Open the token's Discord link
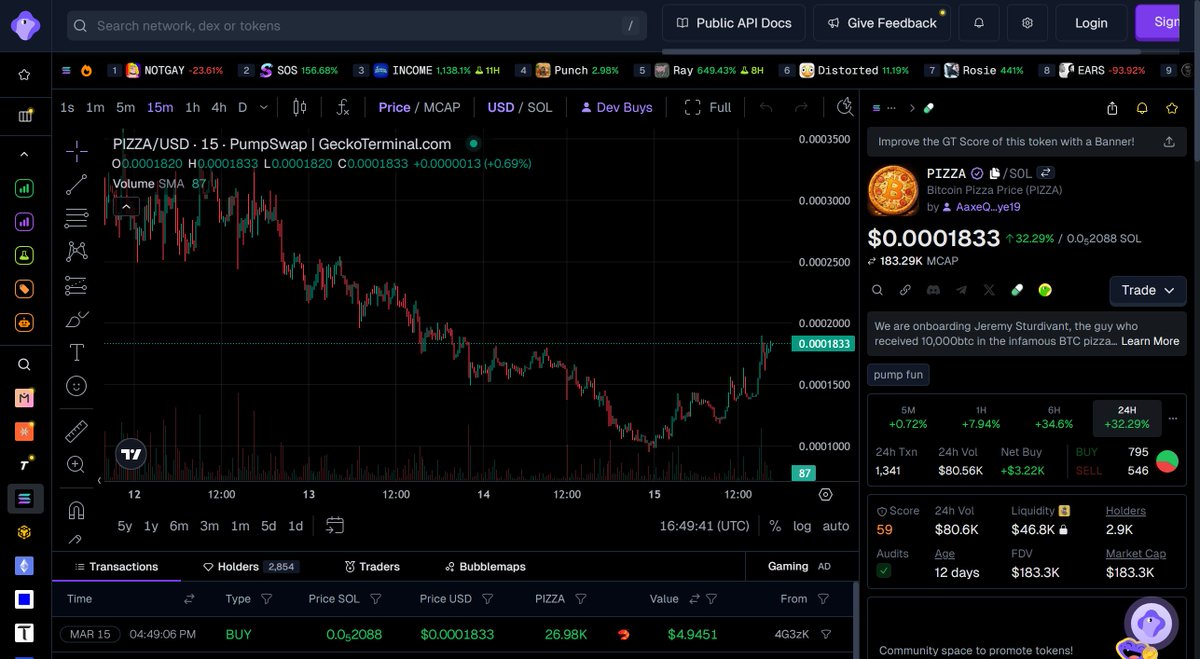This screenshot has height=659, width=1200. tap(933, 290)
